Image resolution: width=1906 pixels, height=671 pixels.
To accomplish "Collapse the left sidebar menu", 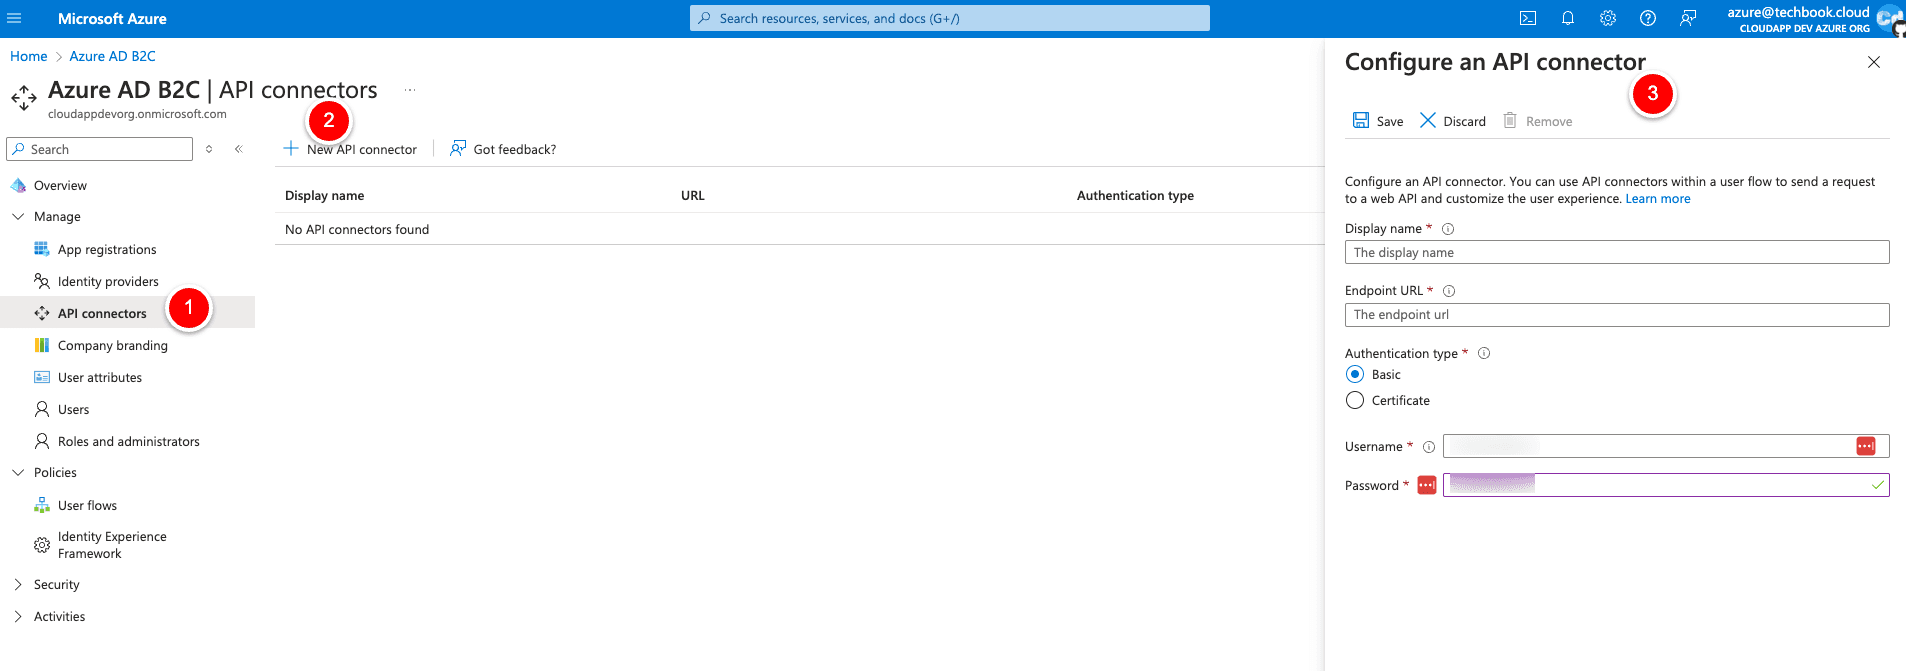I will tap(239, 149).
